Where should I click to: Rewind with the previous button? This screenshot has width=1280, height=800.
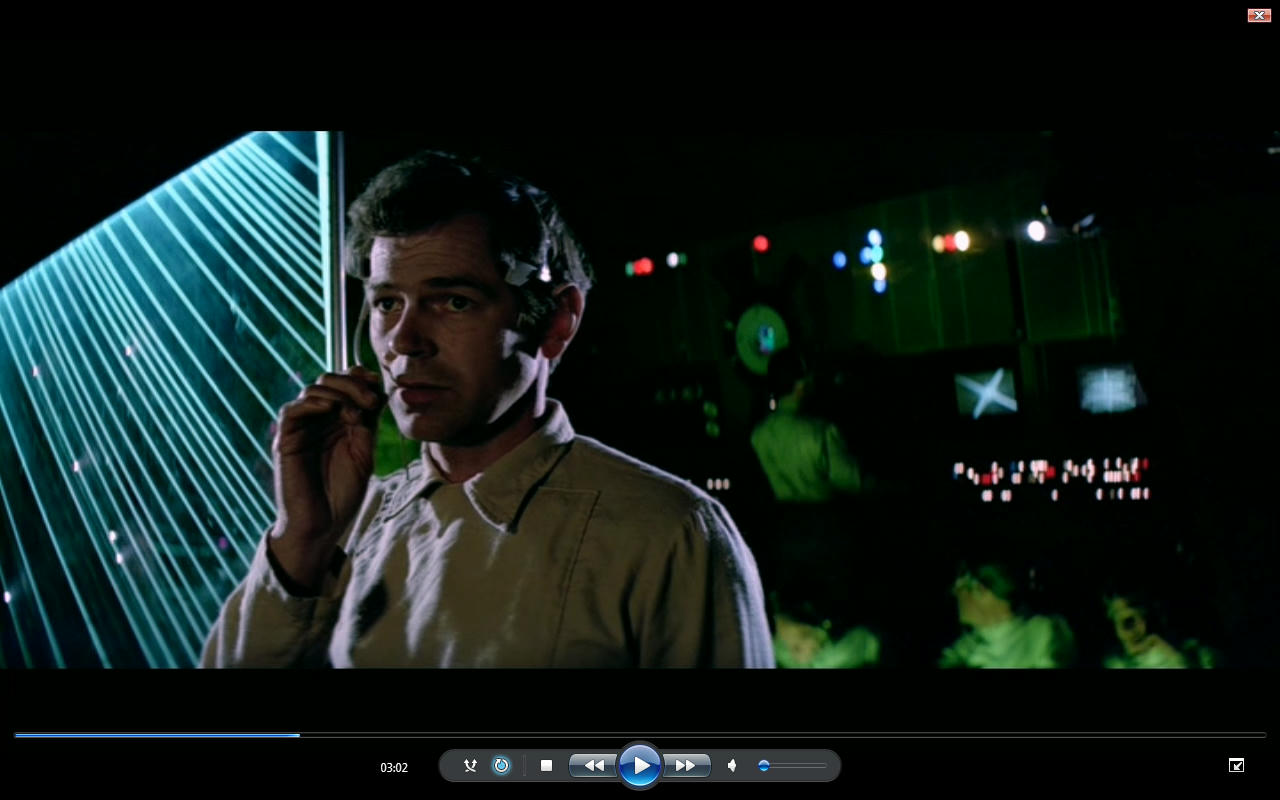[594, 766]
